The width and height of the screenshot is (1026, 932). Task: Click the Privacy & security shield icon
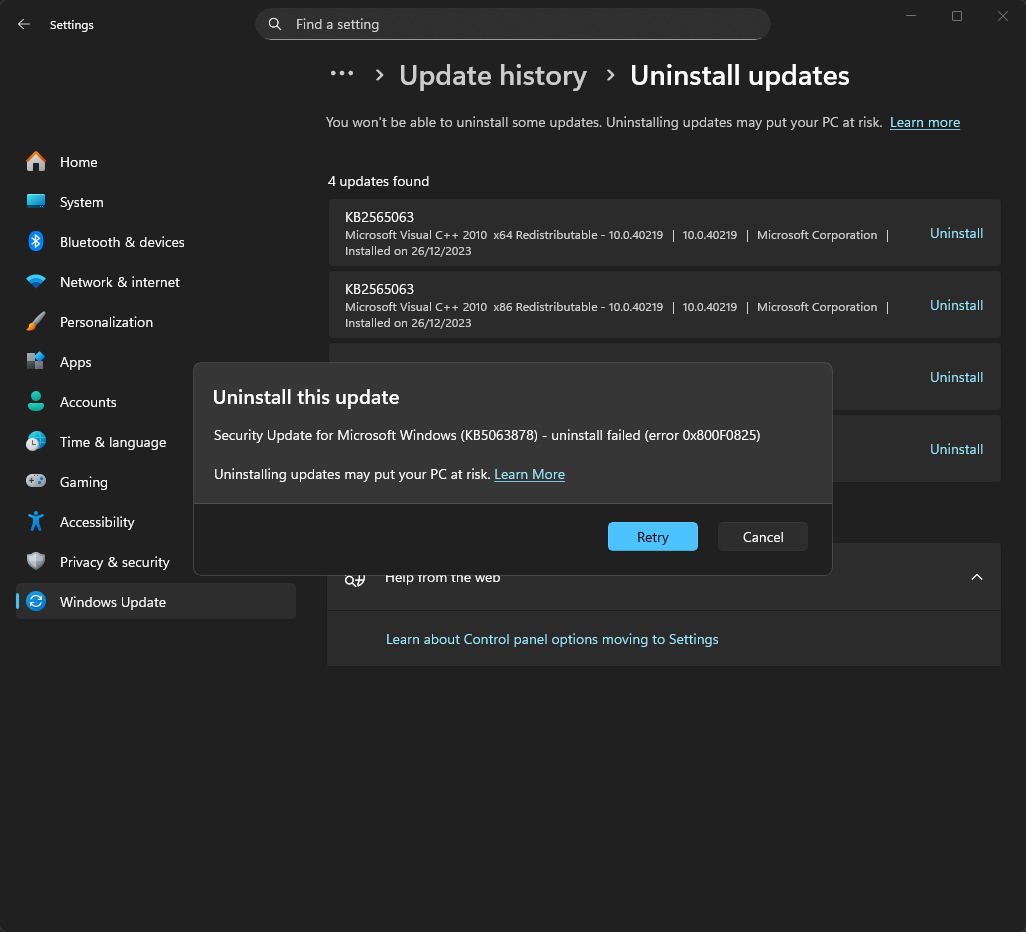click(36, 562)
